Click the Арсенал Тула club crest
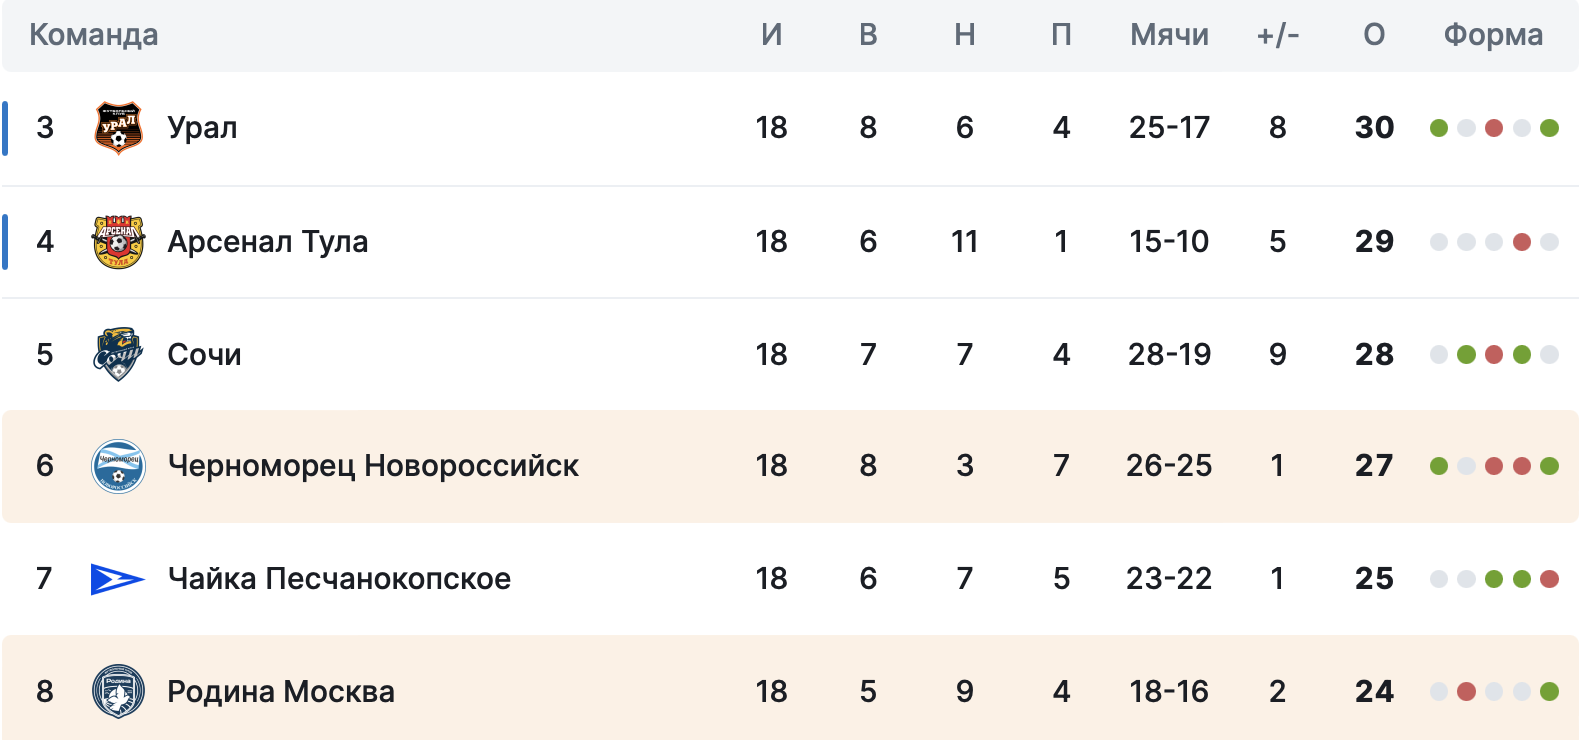 tap(118, 241)
